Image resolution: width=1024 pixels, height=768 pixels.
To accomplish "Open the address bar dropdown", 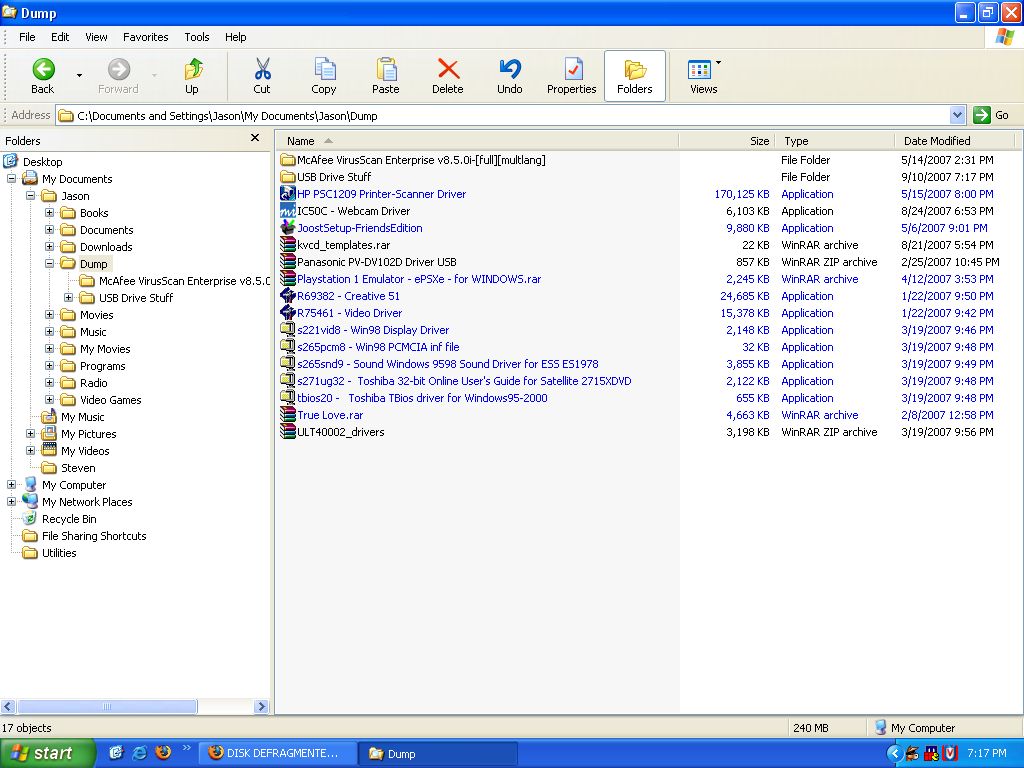I will pyautogui.click(x=957, y=116).
